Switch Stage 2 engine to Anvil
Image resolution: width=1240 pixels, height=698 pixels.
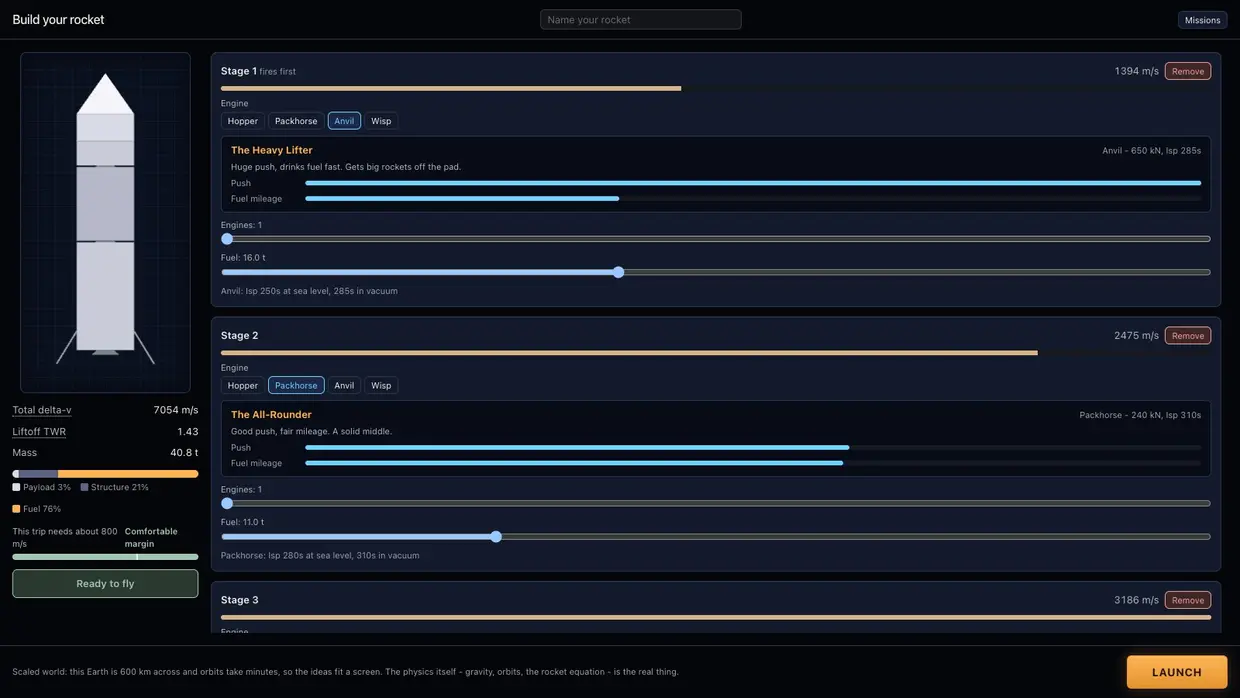tap(344, 385)
